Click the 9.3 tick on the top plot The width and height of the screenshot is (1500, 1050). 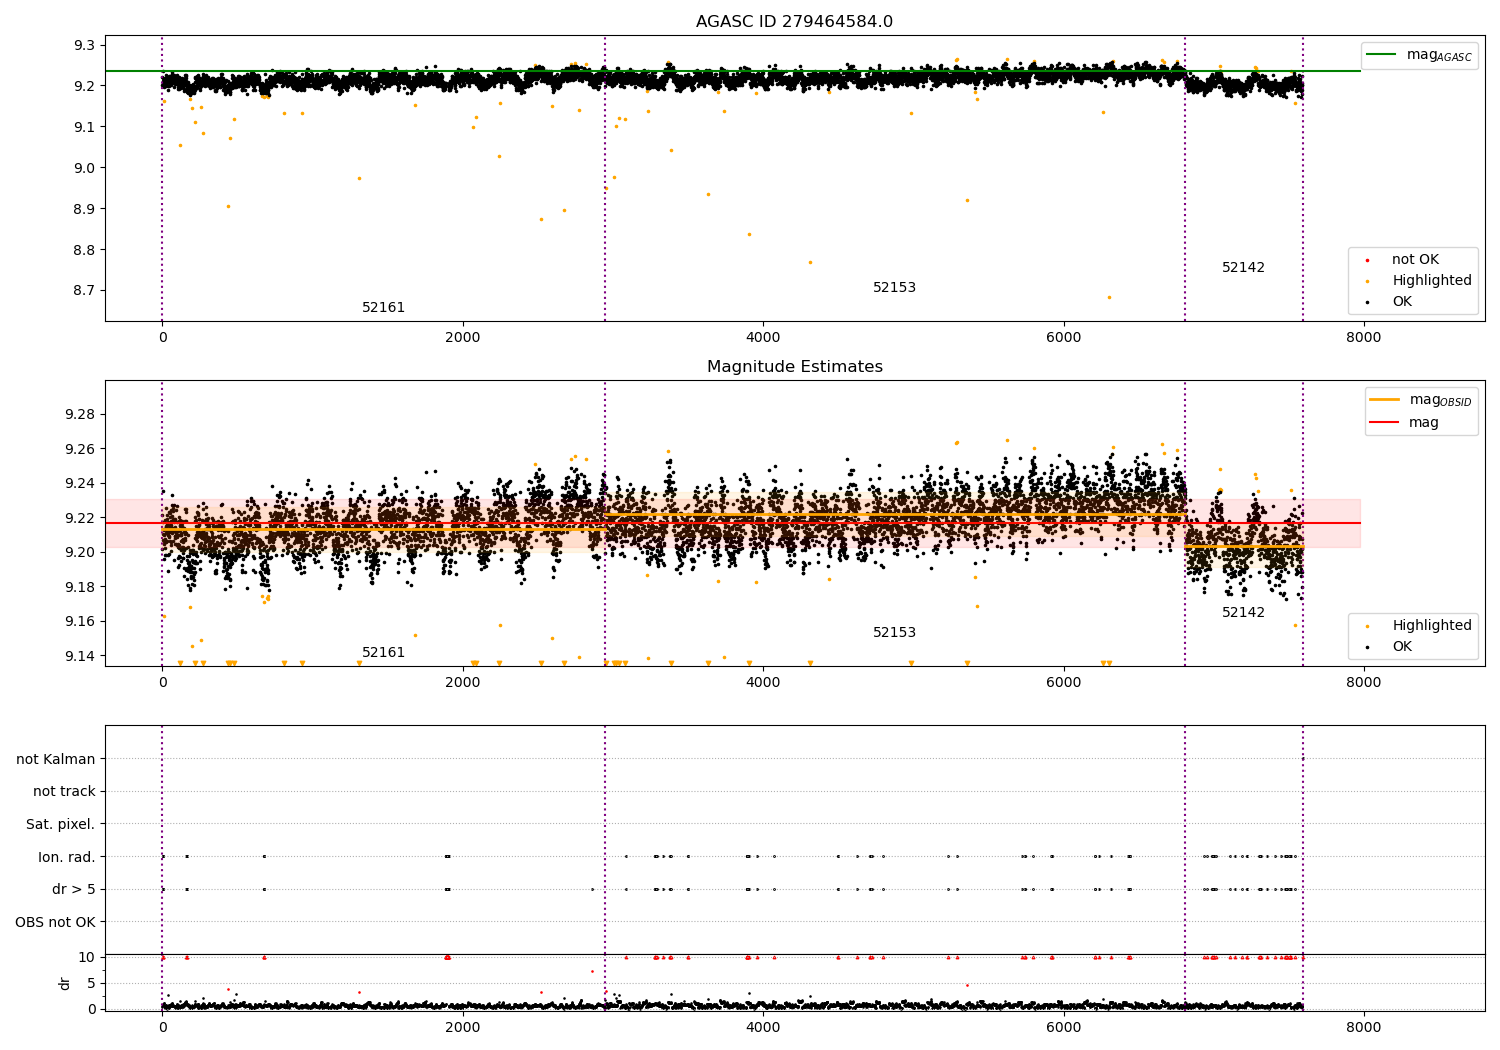click(x=84, y=46)
